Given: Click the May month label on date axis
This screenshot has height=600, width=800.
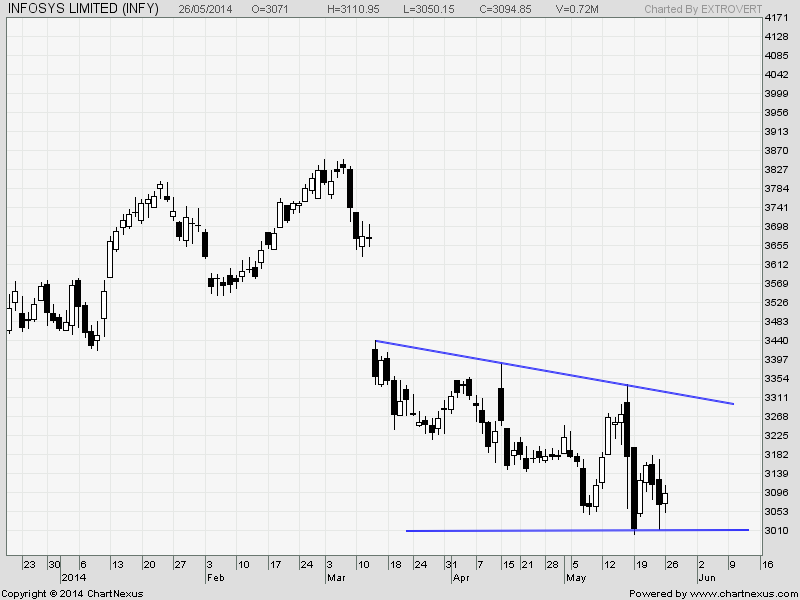Looking at the screenshot, I should [x=577, y=578].
